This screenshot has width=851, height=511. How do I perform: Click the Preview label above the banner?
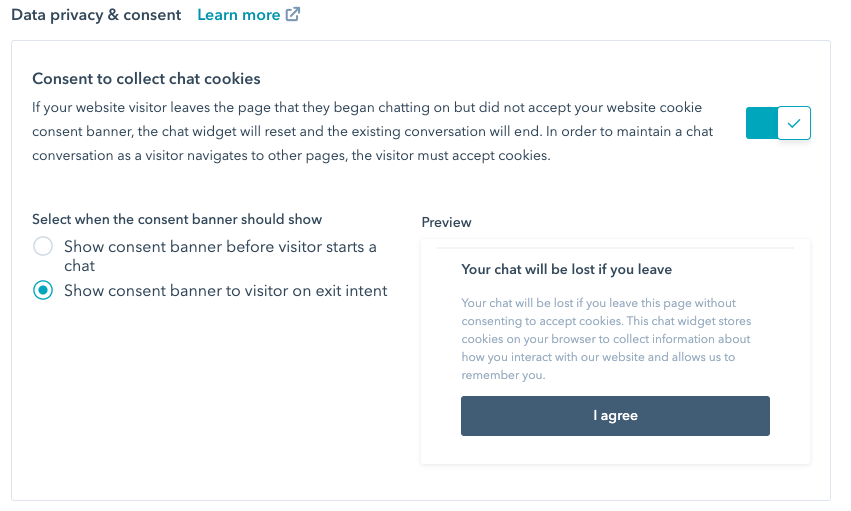(x=446, y=222)
